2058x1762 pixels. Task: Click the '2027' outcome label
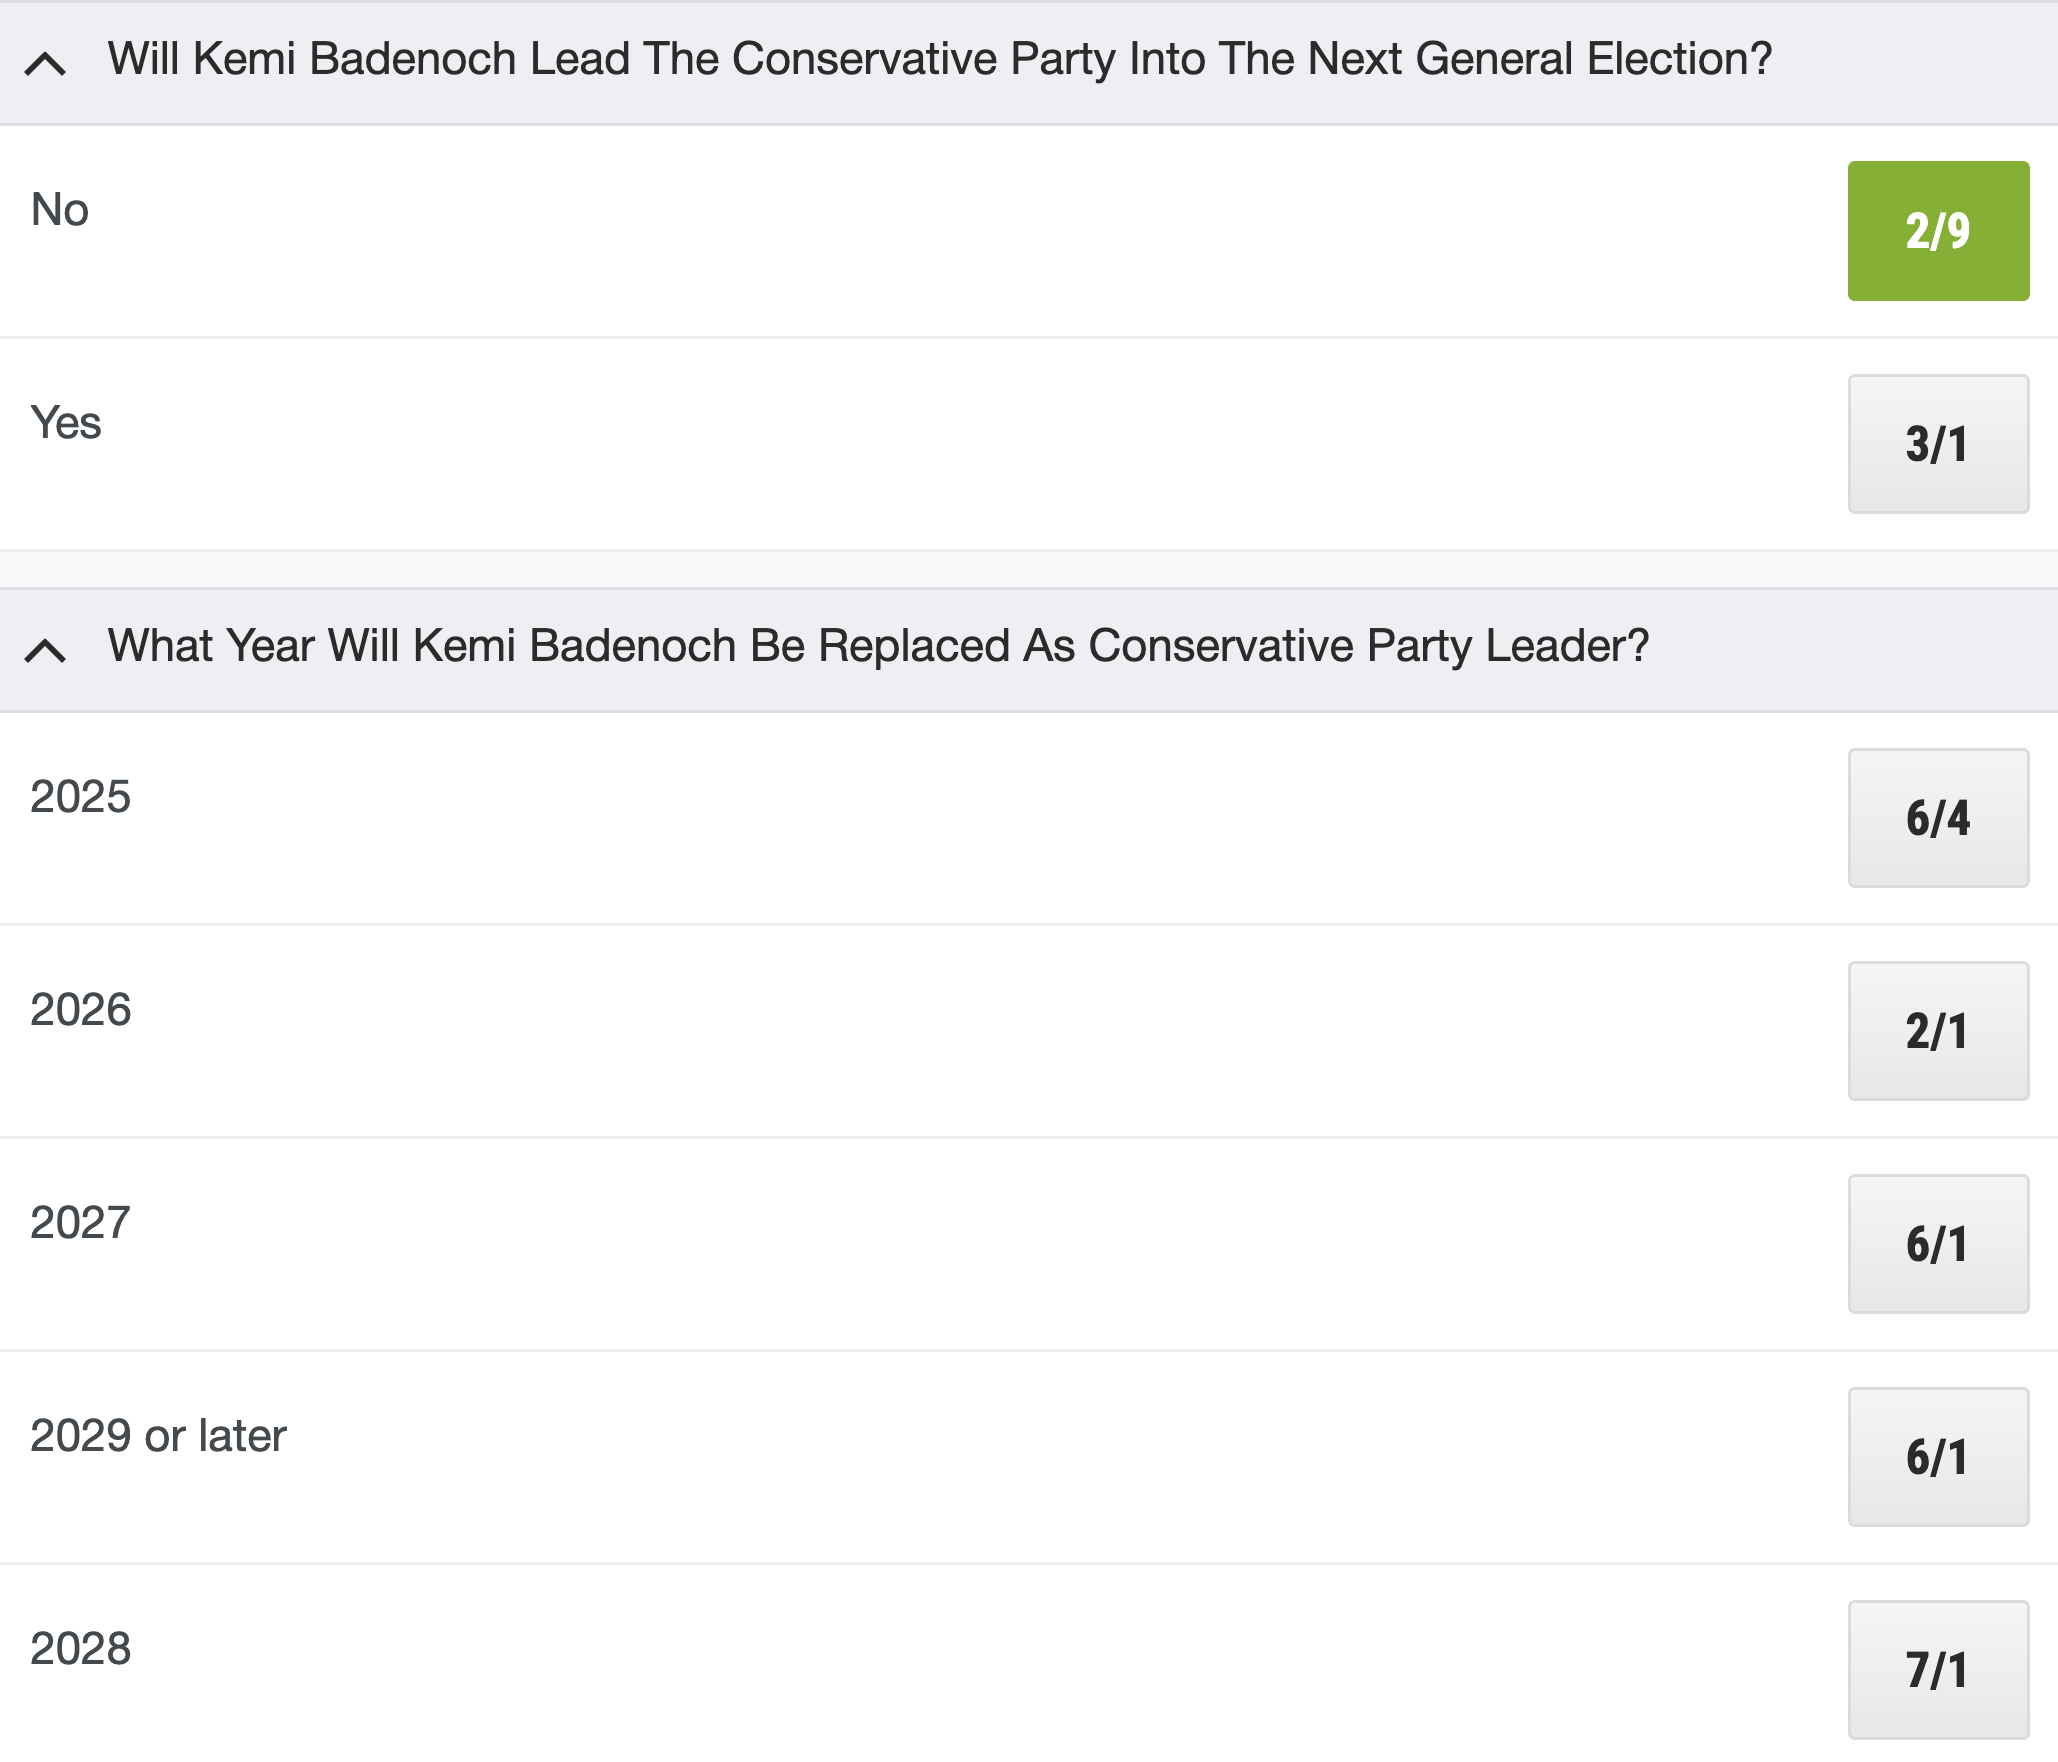pyautogui.click(x=81, y=1223)
